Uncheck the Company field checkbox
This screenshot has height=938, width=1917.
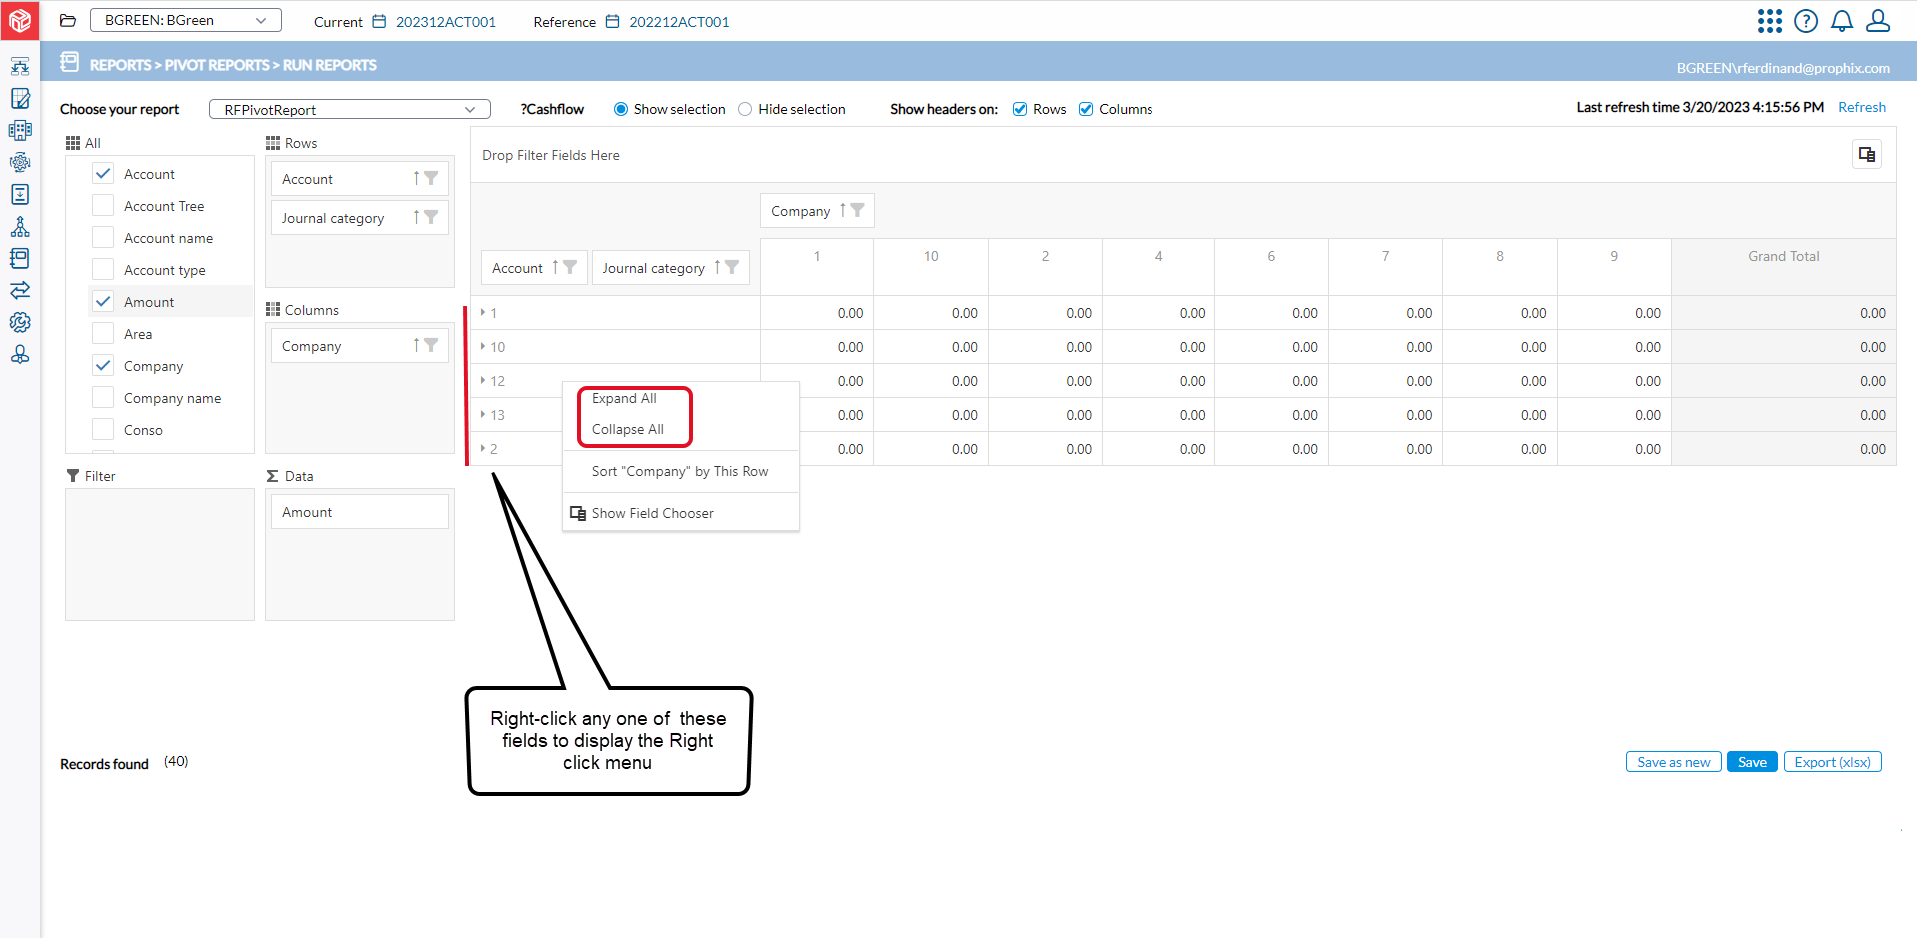[x=103, y=365]
